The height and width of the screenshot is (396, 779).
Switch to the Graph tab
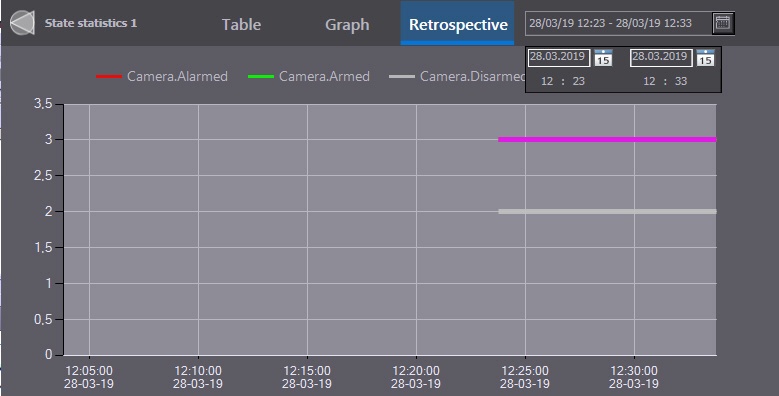(x=347, y=24)
